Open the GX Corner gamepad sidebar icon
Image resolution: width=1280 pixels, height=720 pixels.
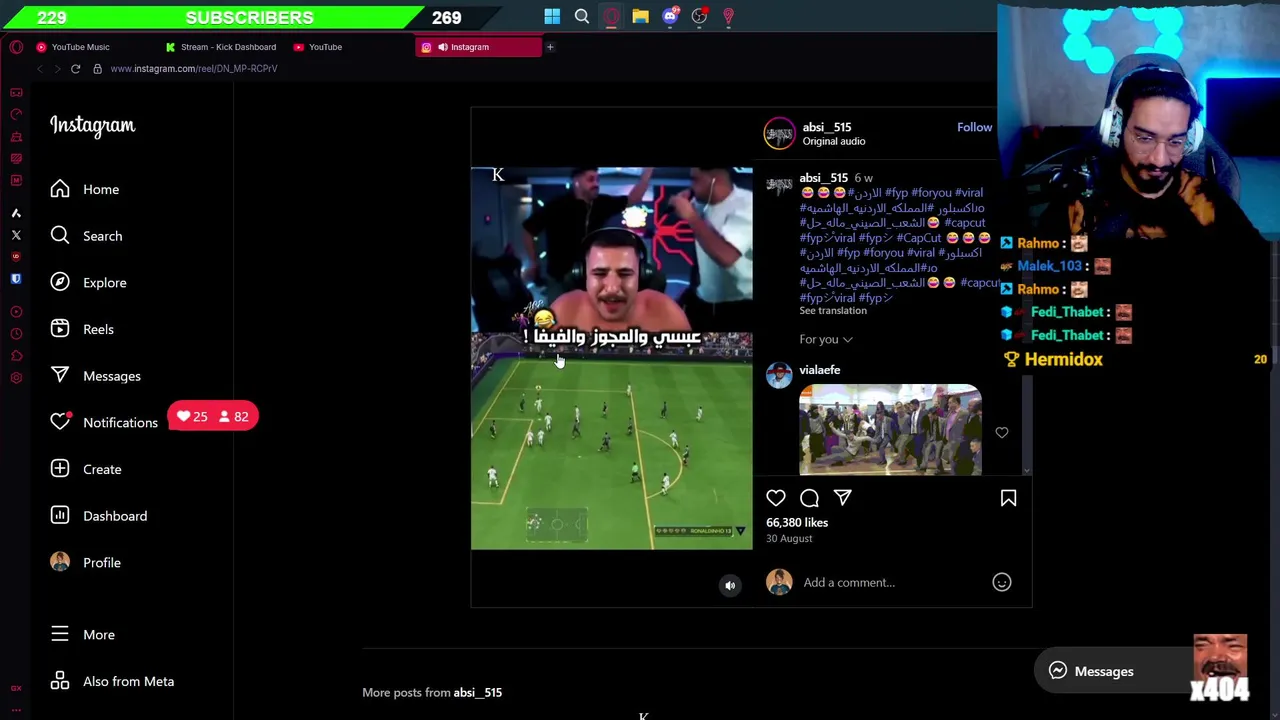click(x=16, y=92)
